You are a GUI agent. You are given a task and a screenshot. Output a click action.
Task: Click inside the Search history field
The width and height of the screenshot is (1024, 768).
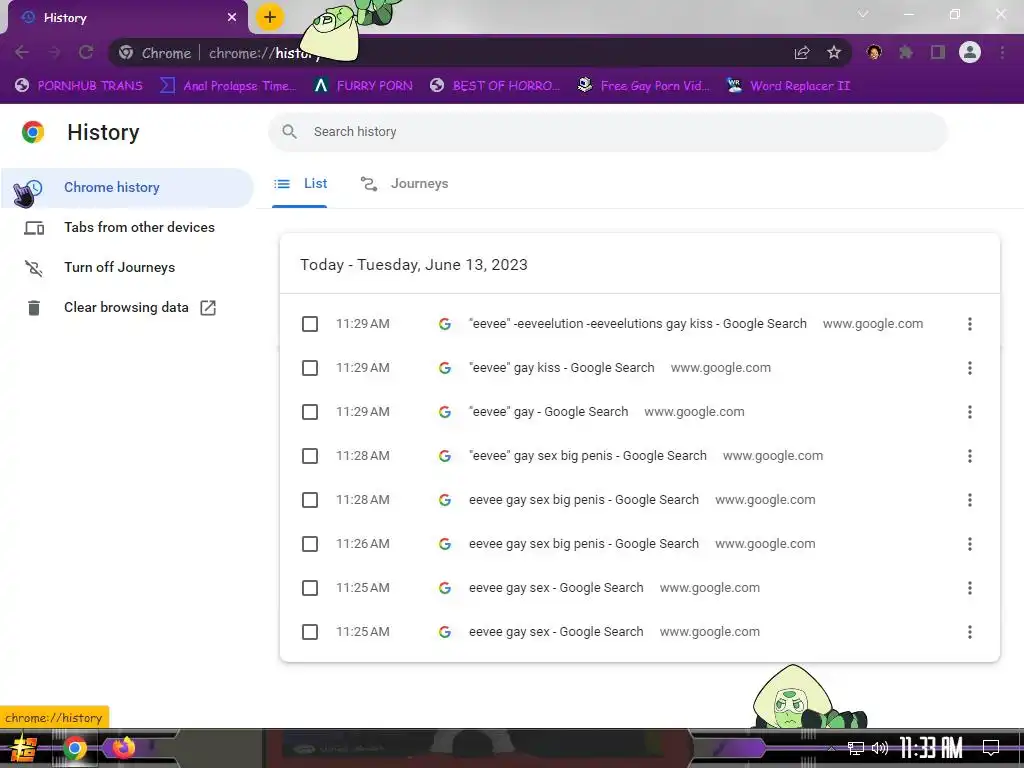608,132
